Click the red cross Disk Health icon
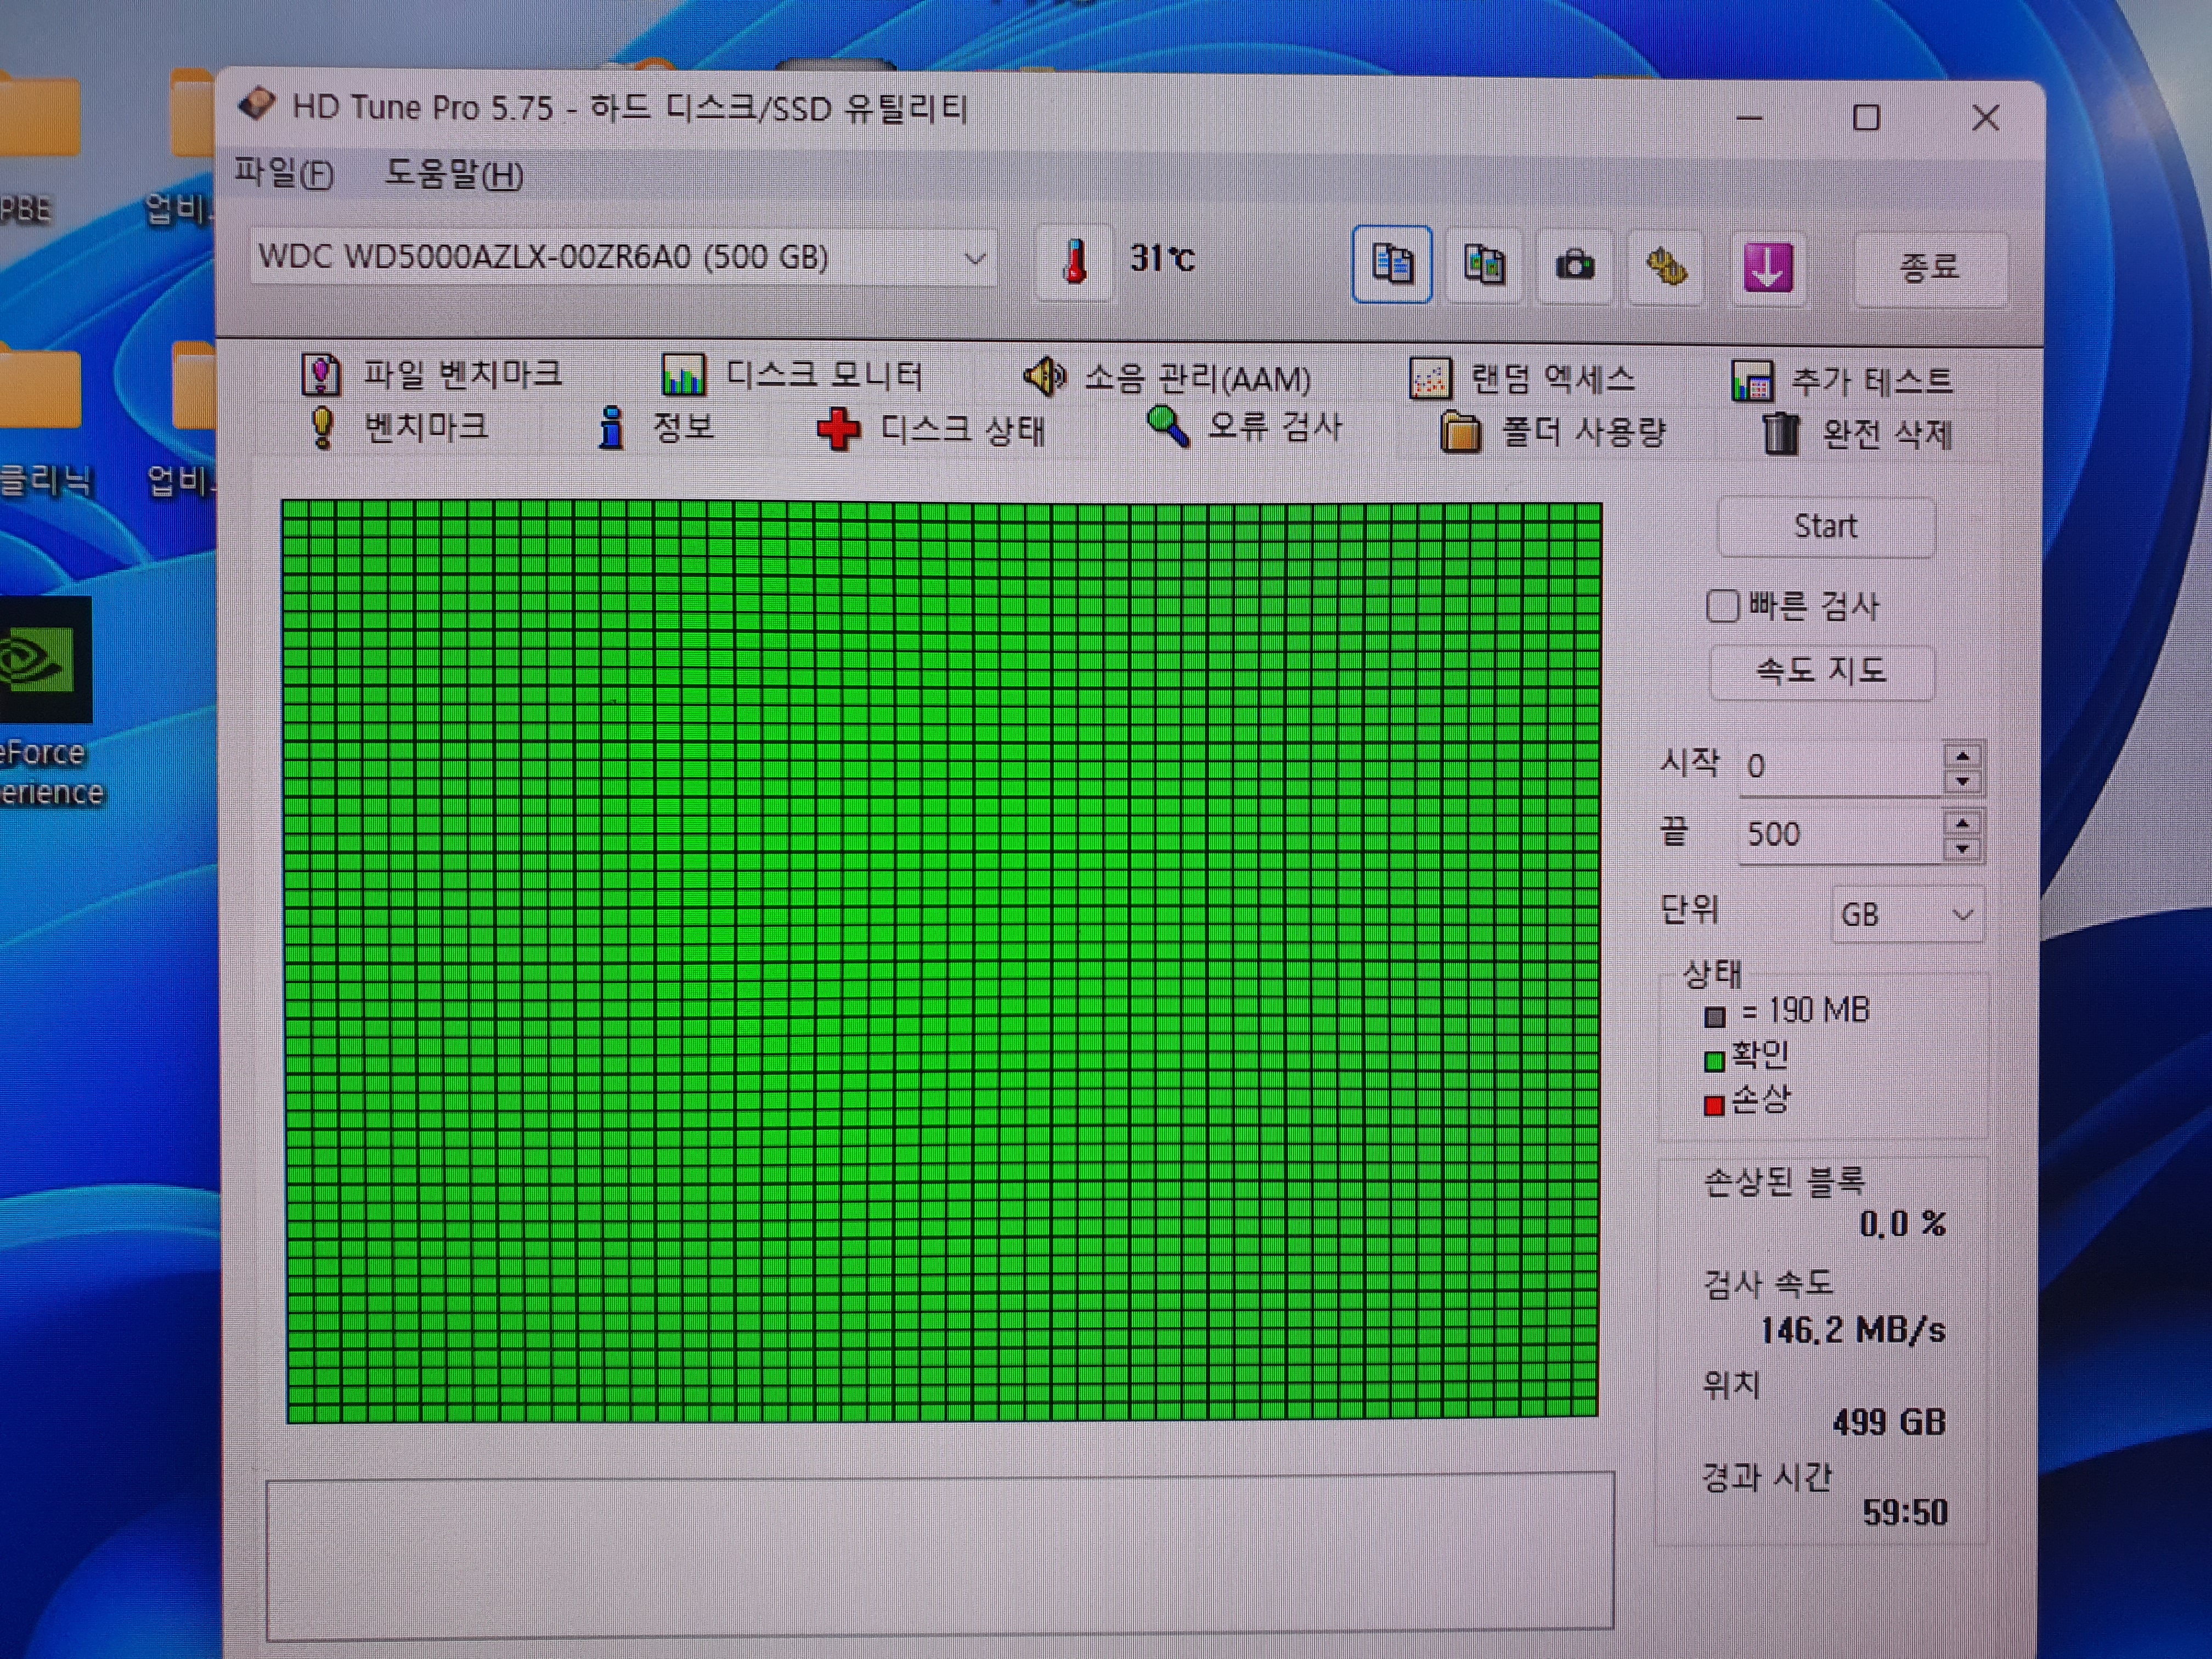 pyautogui.click(x=838, y=430)
